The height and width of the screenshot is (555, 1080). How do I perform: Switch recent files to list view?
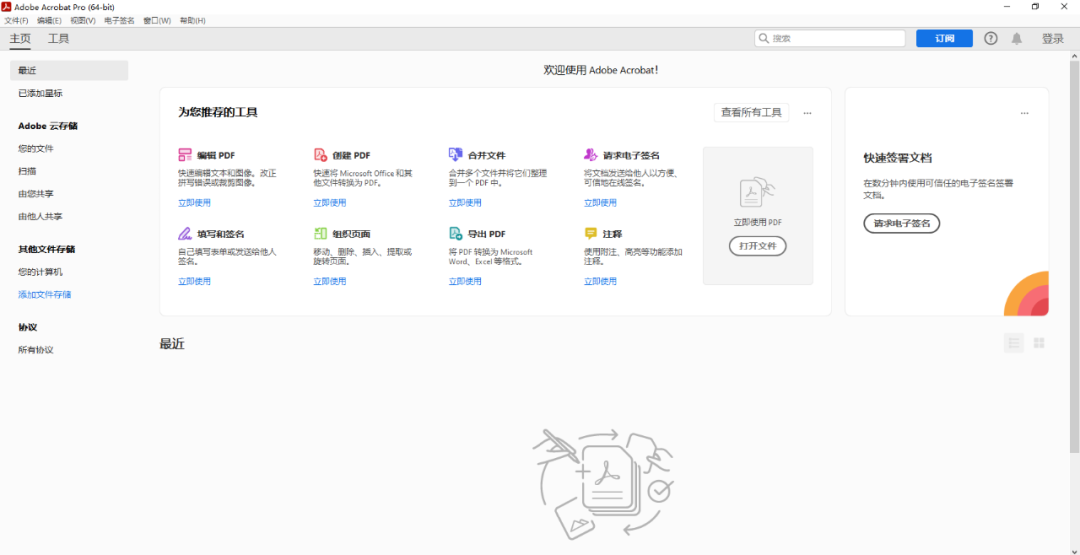point(1014,343)
